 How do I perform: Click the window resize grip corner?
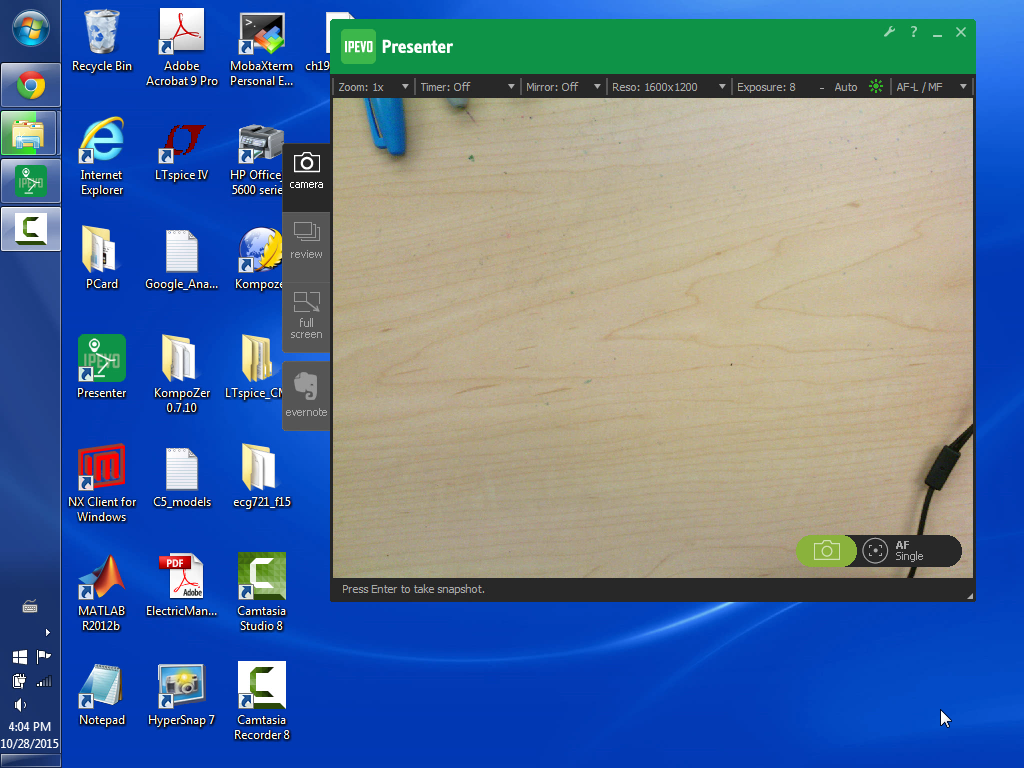[969, 596]
